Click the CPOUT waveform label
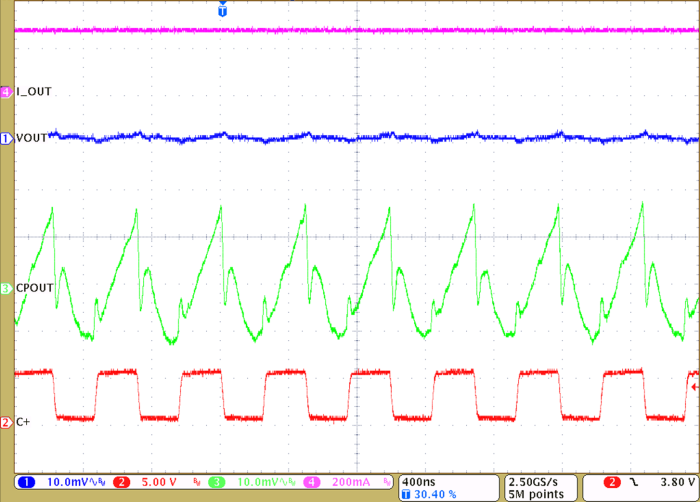 36,288
